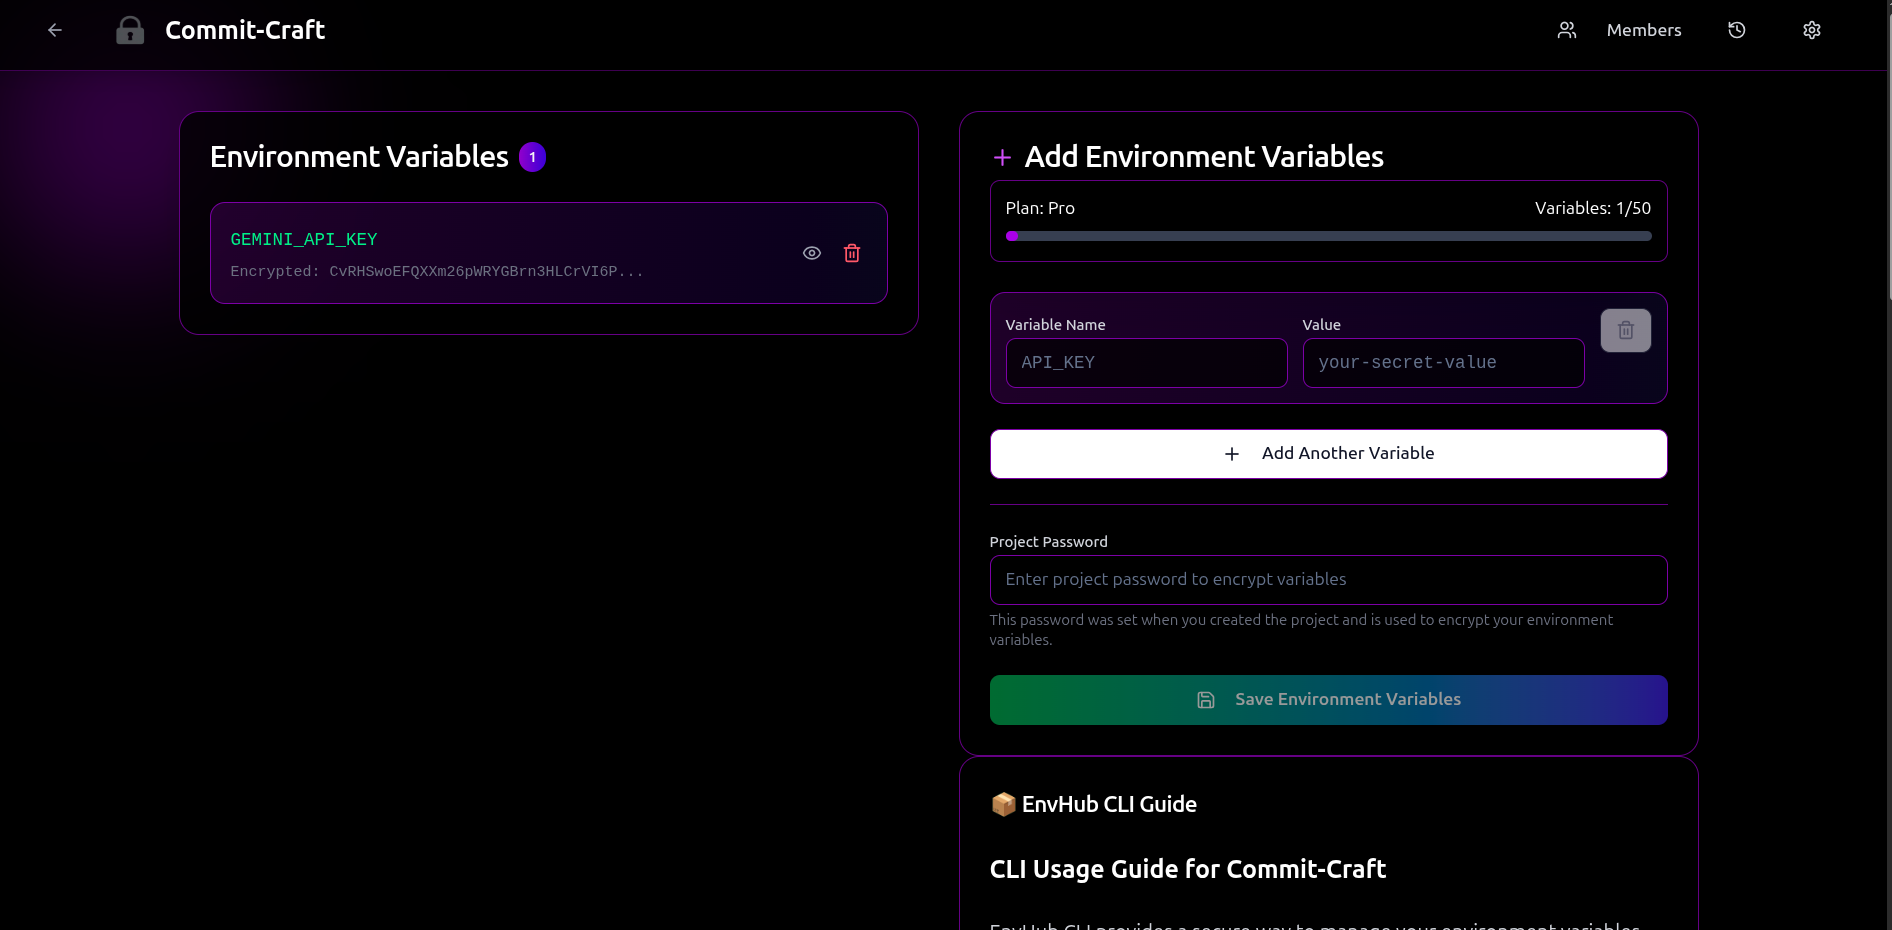Click the GEMINI_API_KEY variable name
The image size is (1892, 930).
click(x=304, y=239)
